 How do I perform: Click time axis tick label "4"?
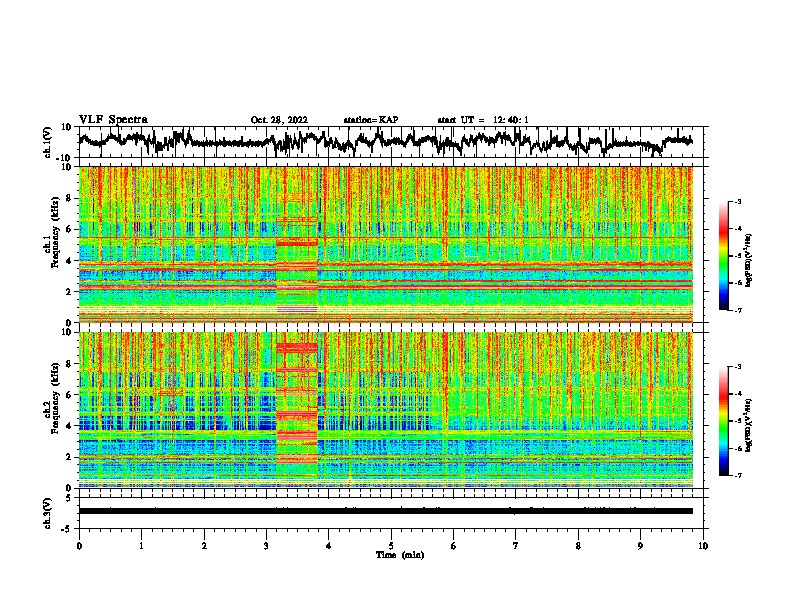click(x=329, y=546)
